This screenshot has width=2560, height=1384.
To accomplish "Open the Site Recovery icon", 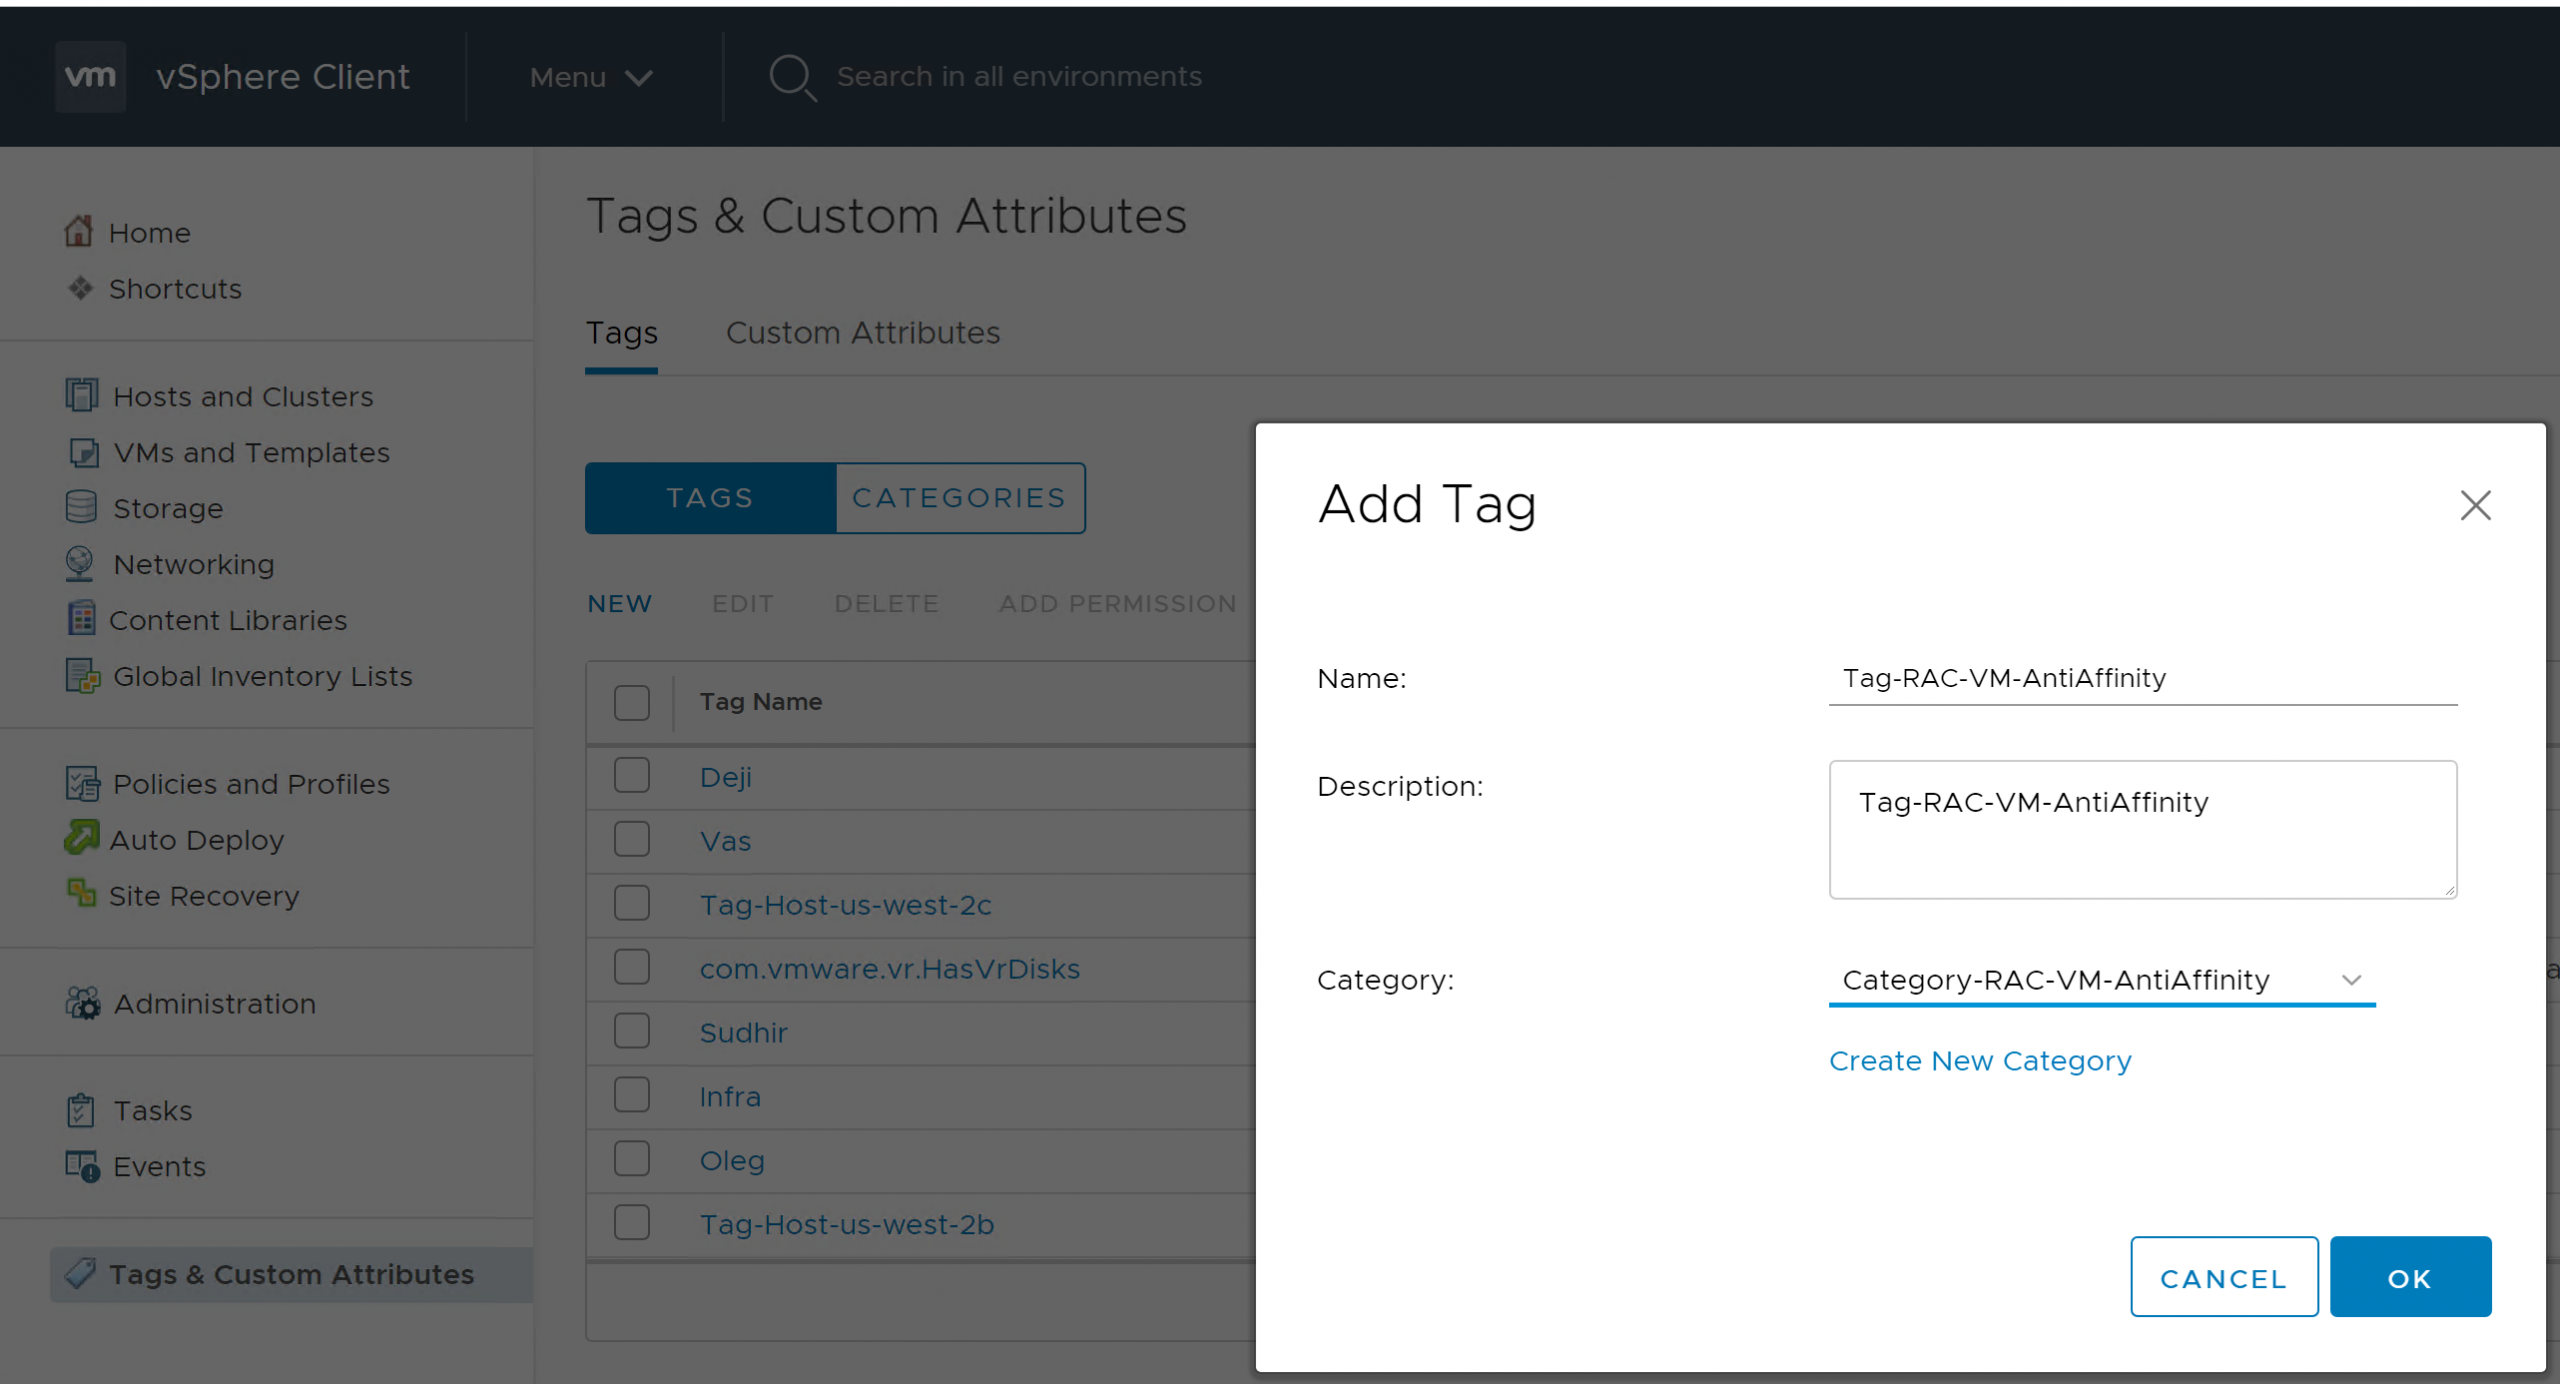I will (x=82, y=894).
